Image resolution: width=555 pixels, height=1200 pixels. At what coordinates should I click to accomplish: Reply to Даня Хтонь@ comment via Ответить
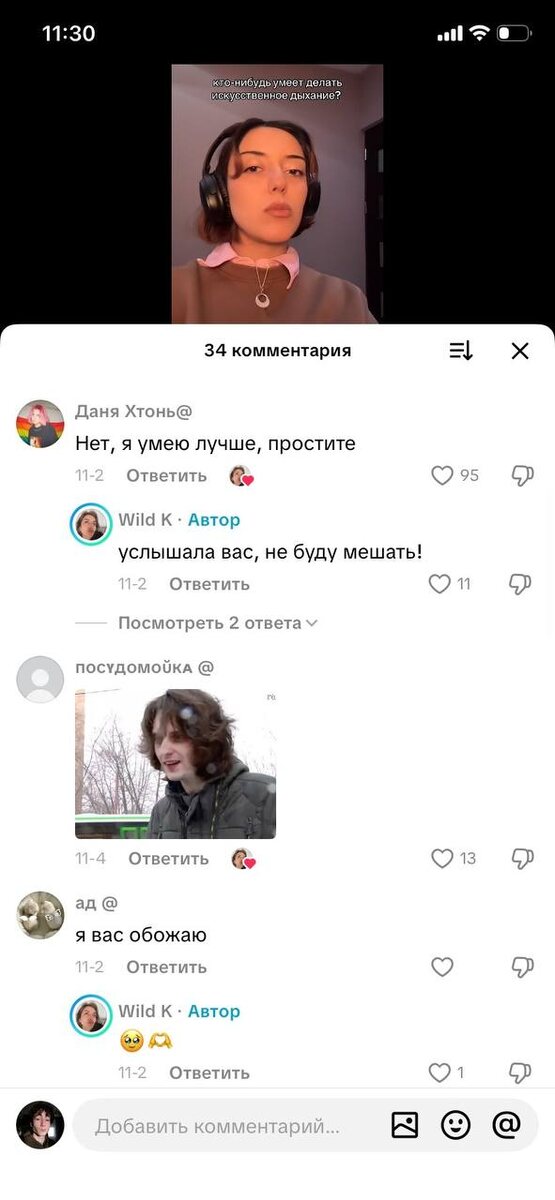(x=166, y=476)
